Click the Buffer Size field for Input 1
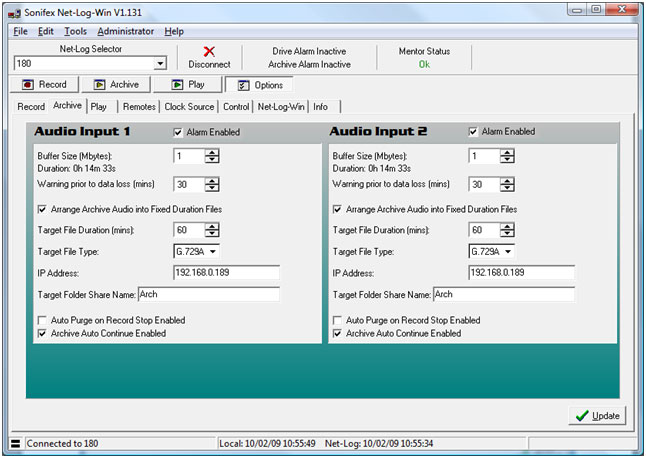This screenshot has height=458, width=646. (190, 156)
